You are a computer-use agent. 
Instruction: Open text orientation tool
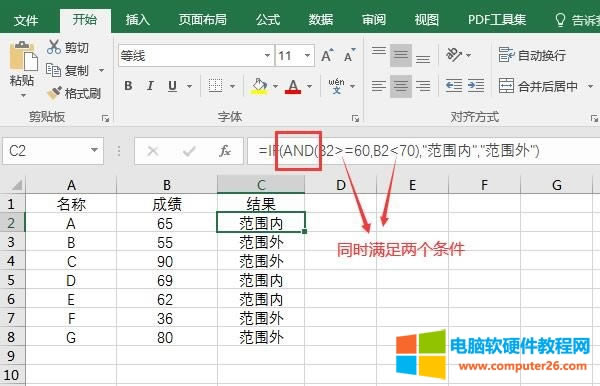454,55
